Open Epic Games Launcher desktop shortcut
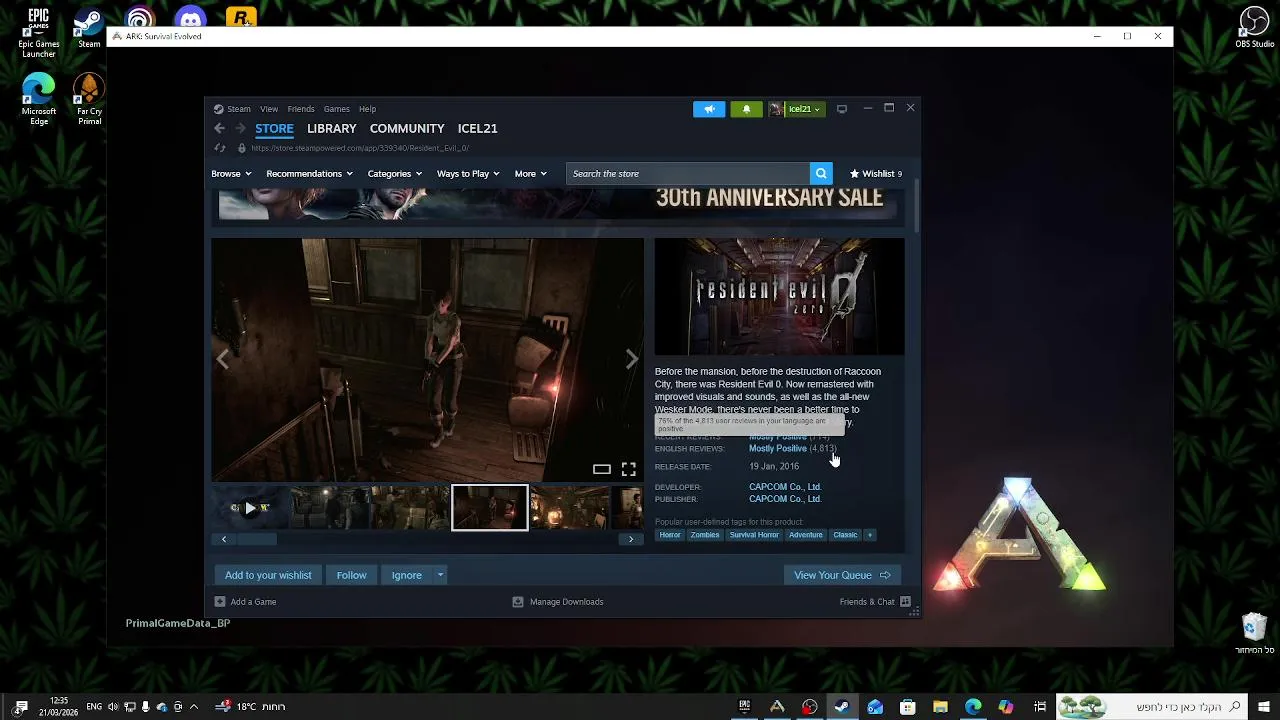This screenshot has width=1280, height=720. click(39, 33)
